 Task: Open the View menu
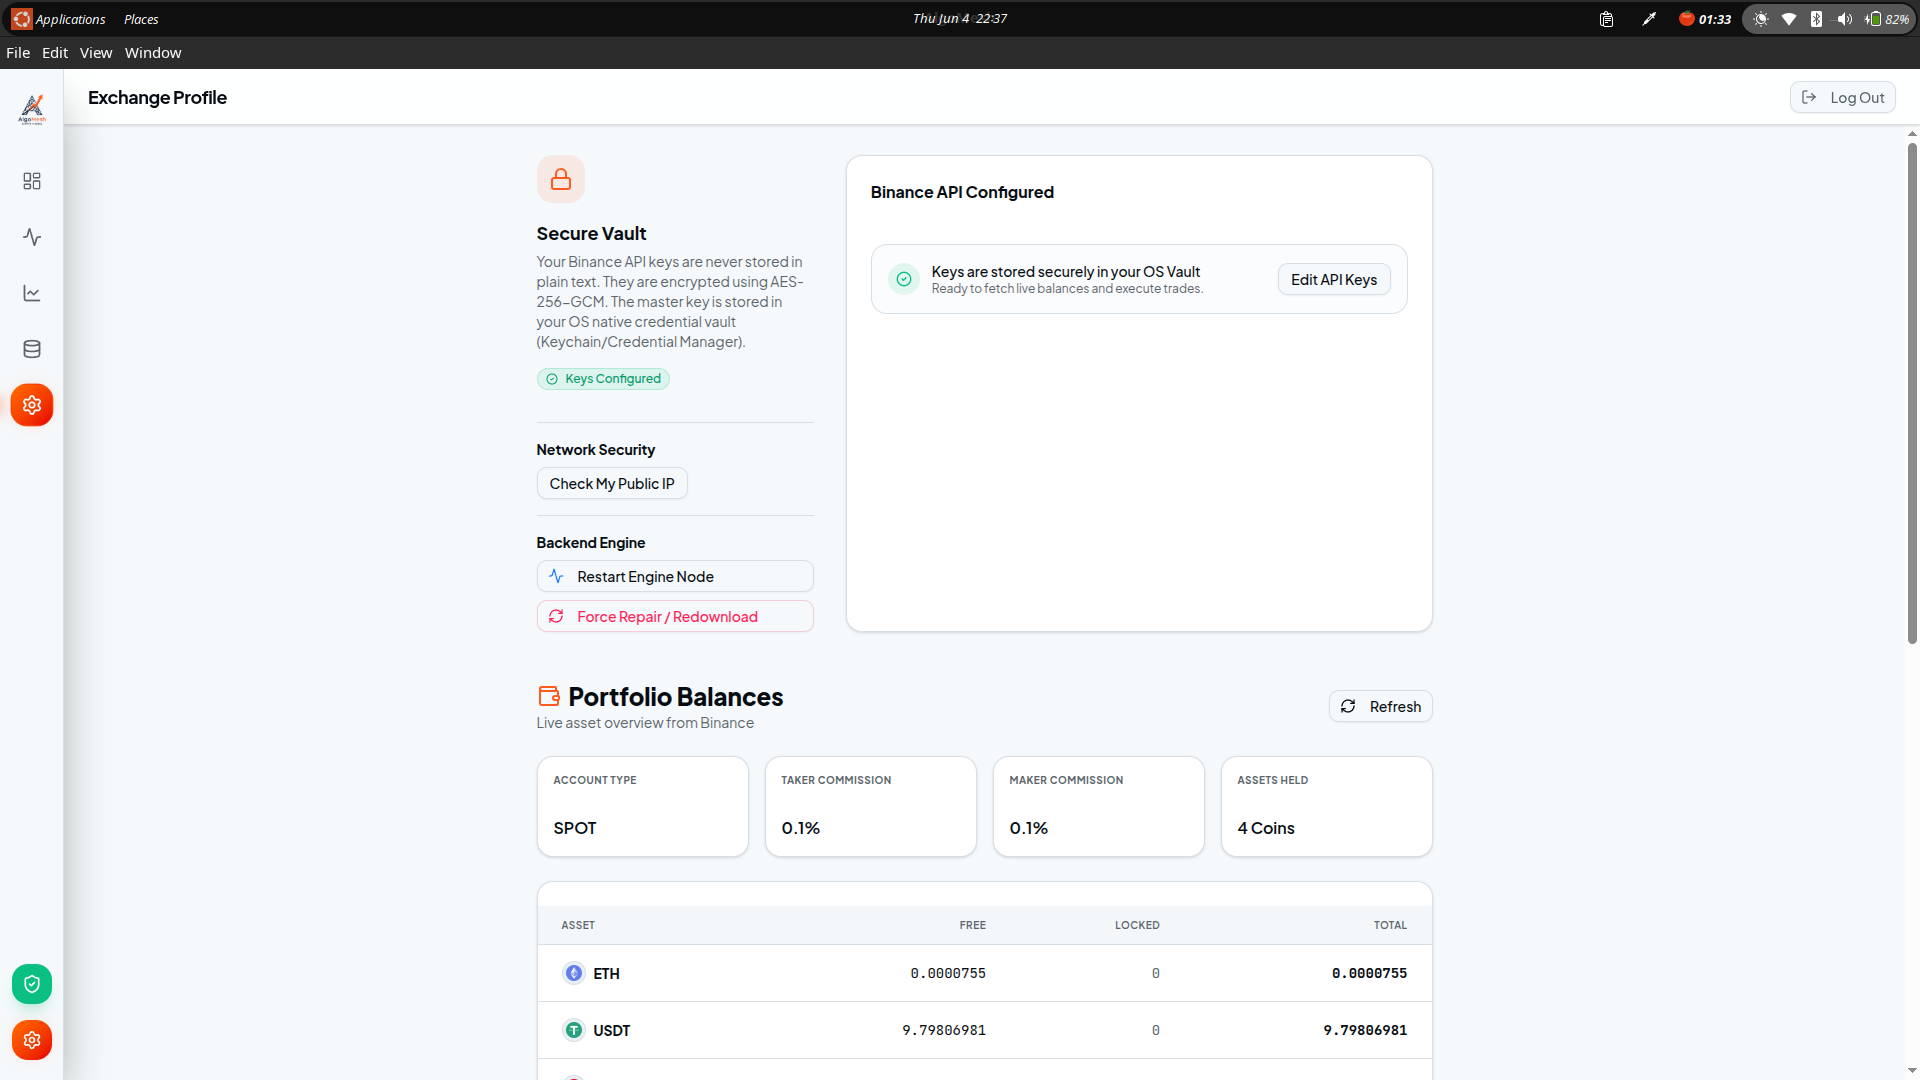(x=96, y=53)
